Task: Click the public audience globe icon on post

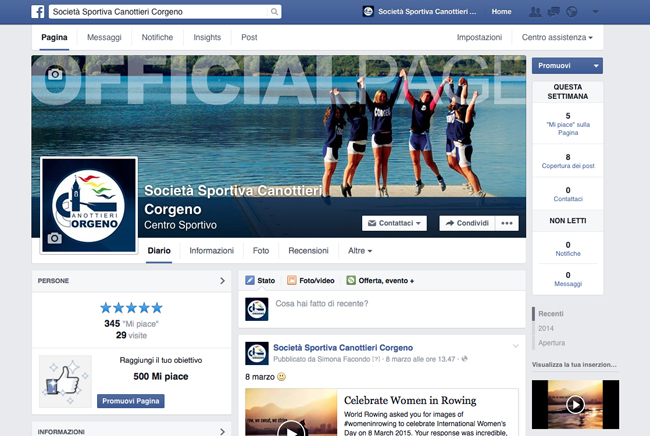Action: [464, 359]
